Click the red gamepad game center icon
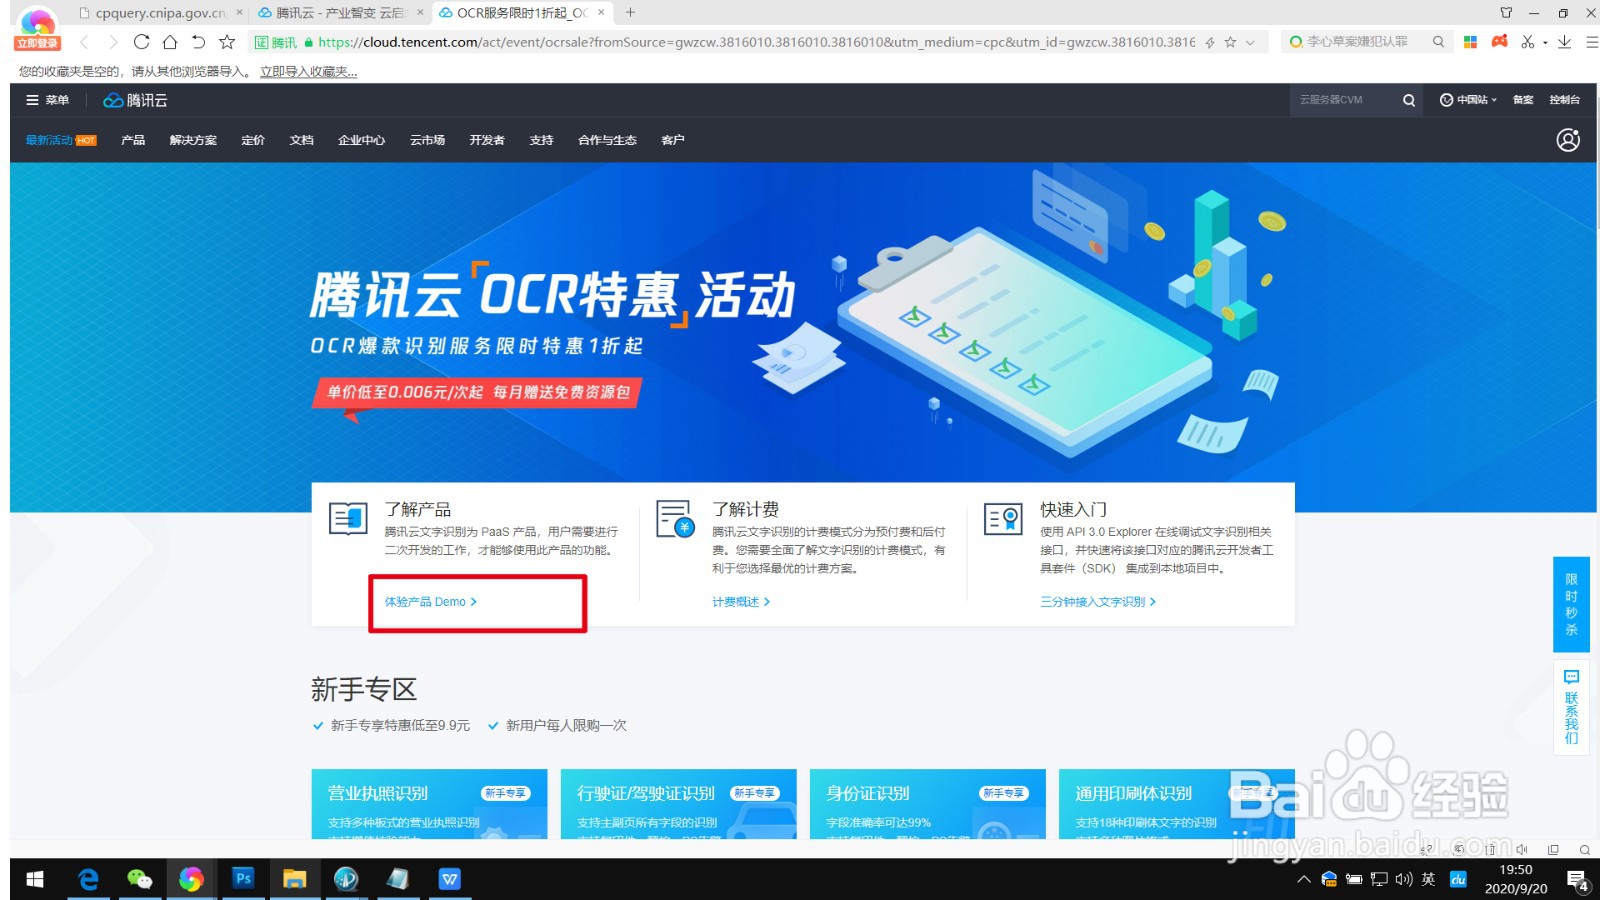 (x=1500, y=42)
